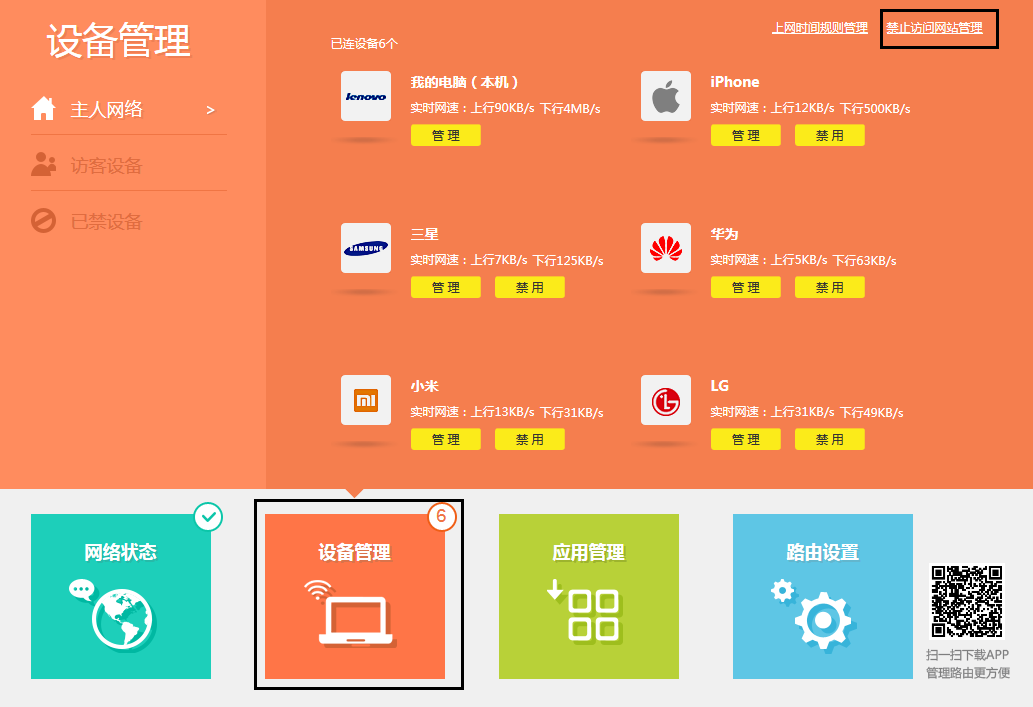Expand 主人网络 using the chevron arrow
Viewport: 1033px width, 707px height.
click(210, 110)
